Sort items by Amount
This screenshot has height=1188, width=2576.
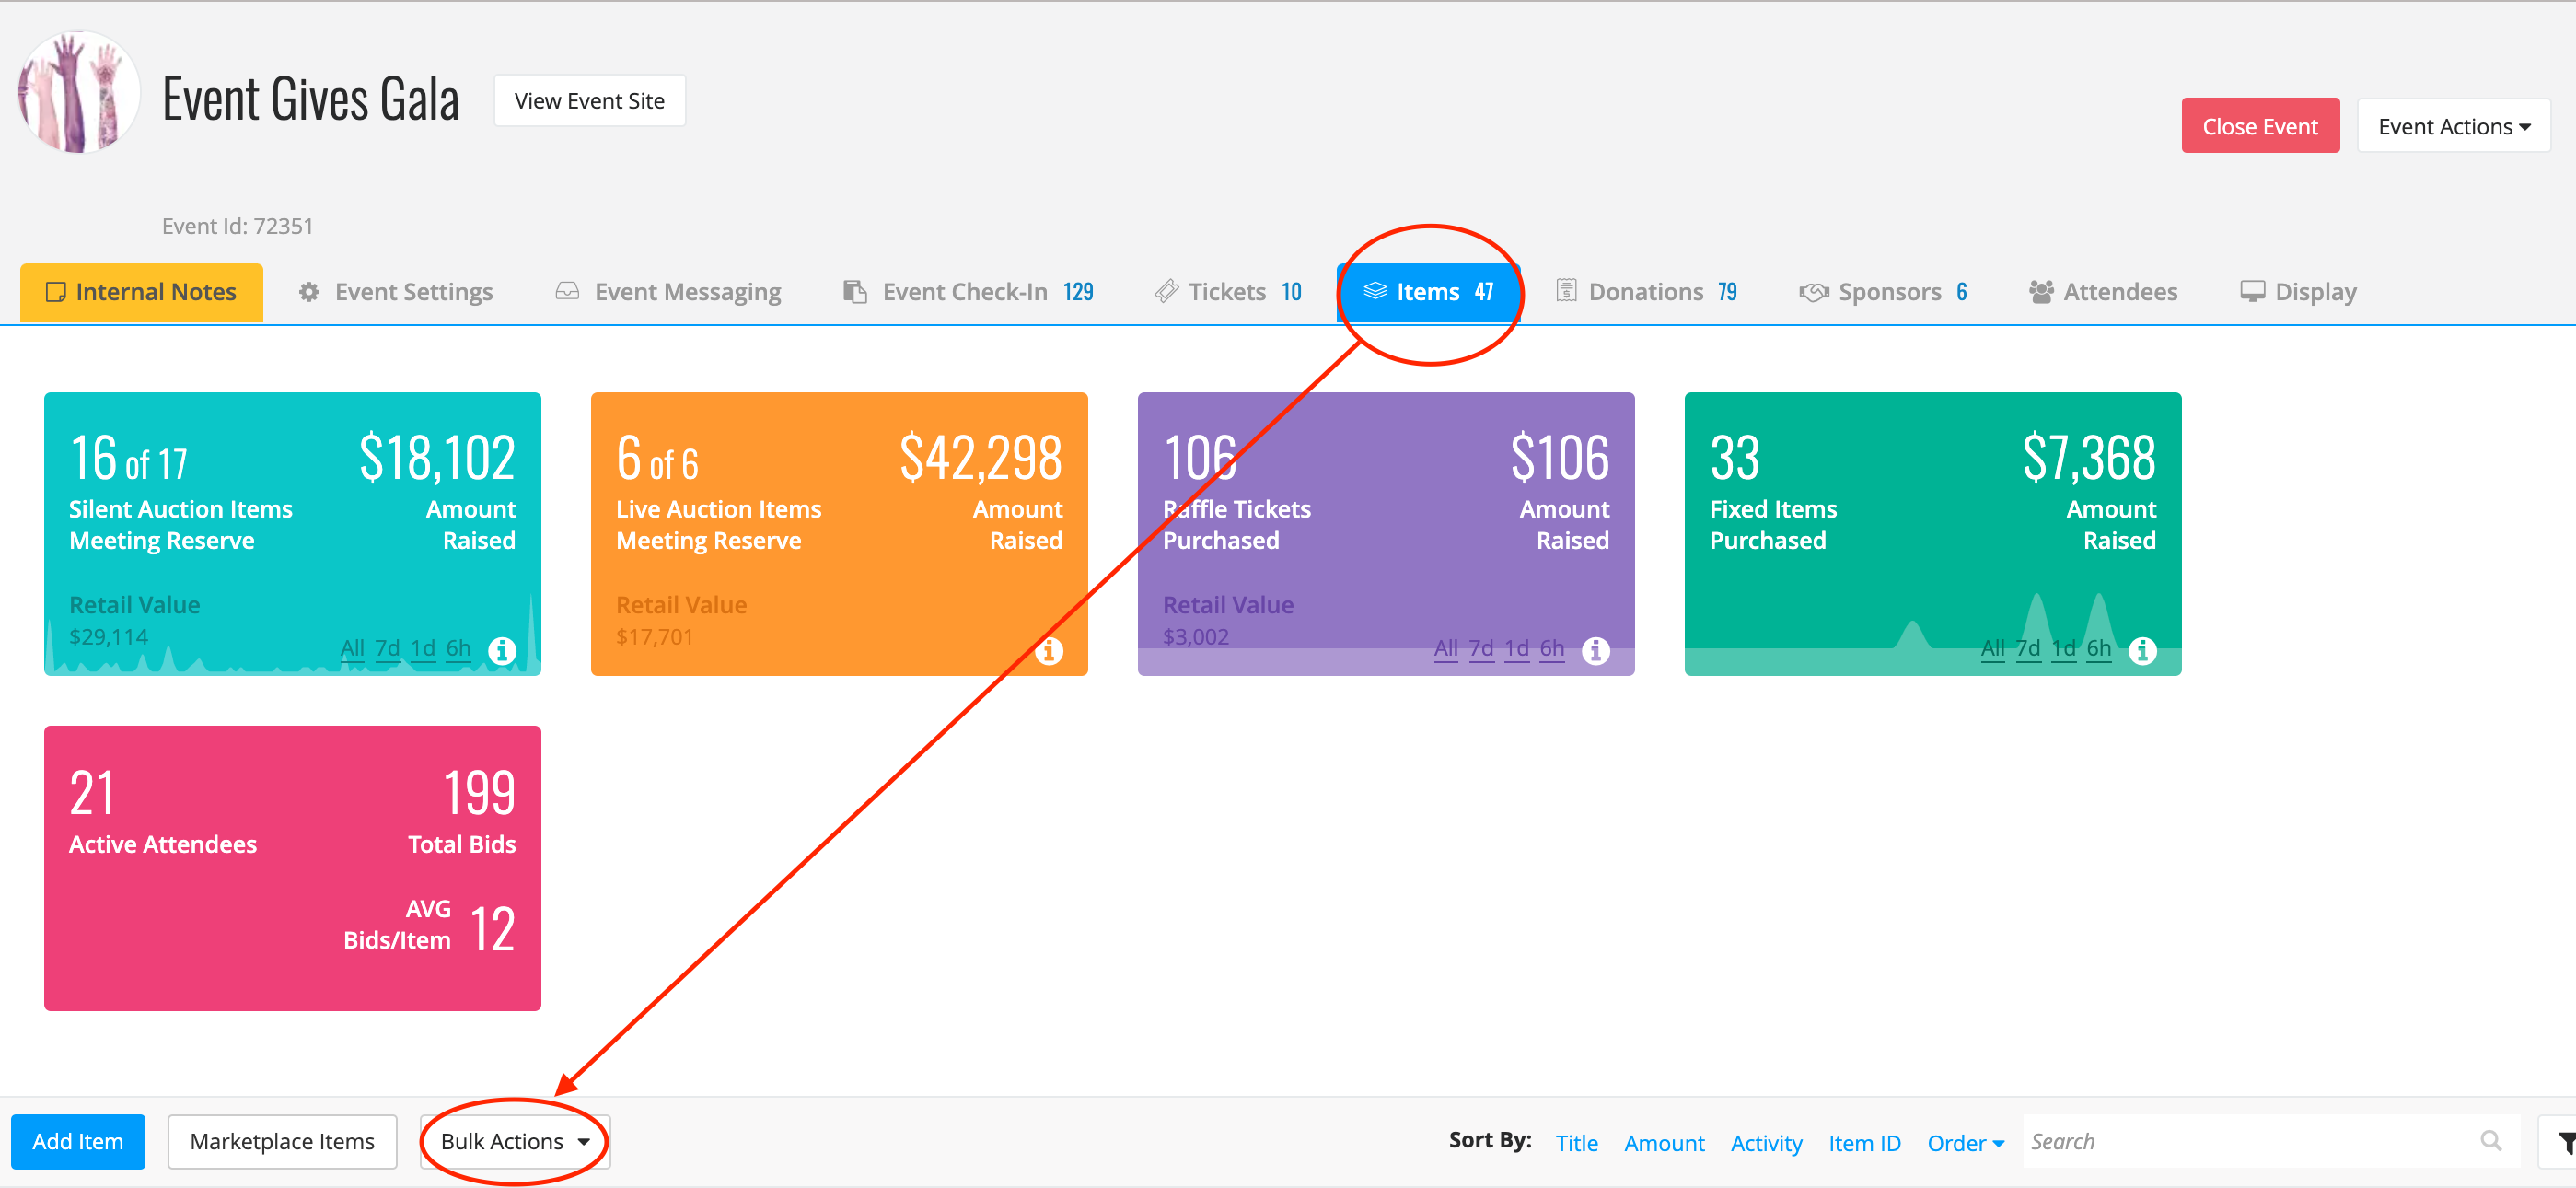1664,1143
